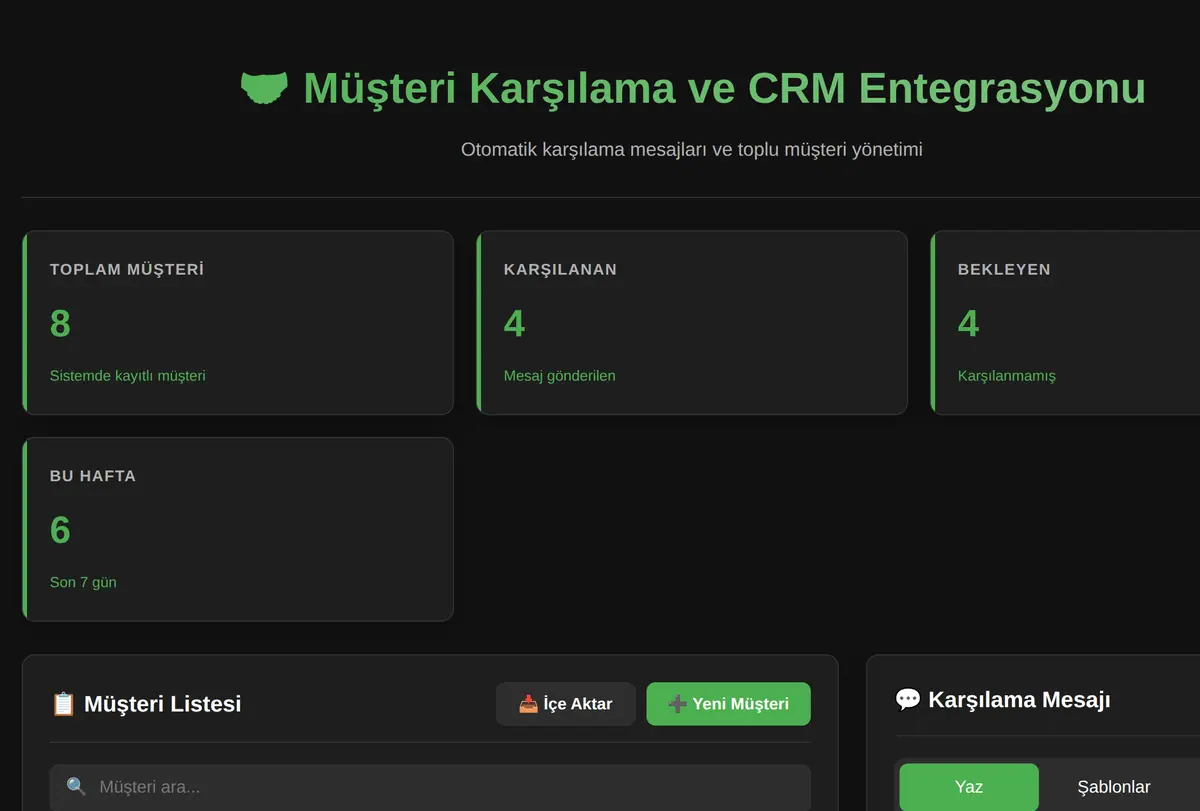Viewport: 1200px width, 811px height.
Task: Select the Bekleyen stat card
Action: (1065, 323)
